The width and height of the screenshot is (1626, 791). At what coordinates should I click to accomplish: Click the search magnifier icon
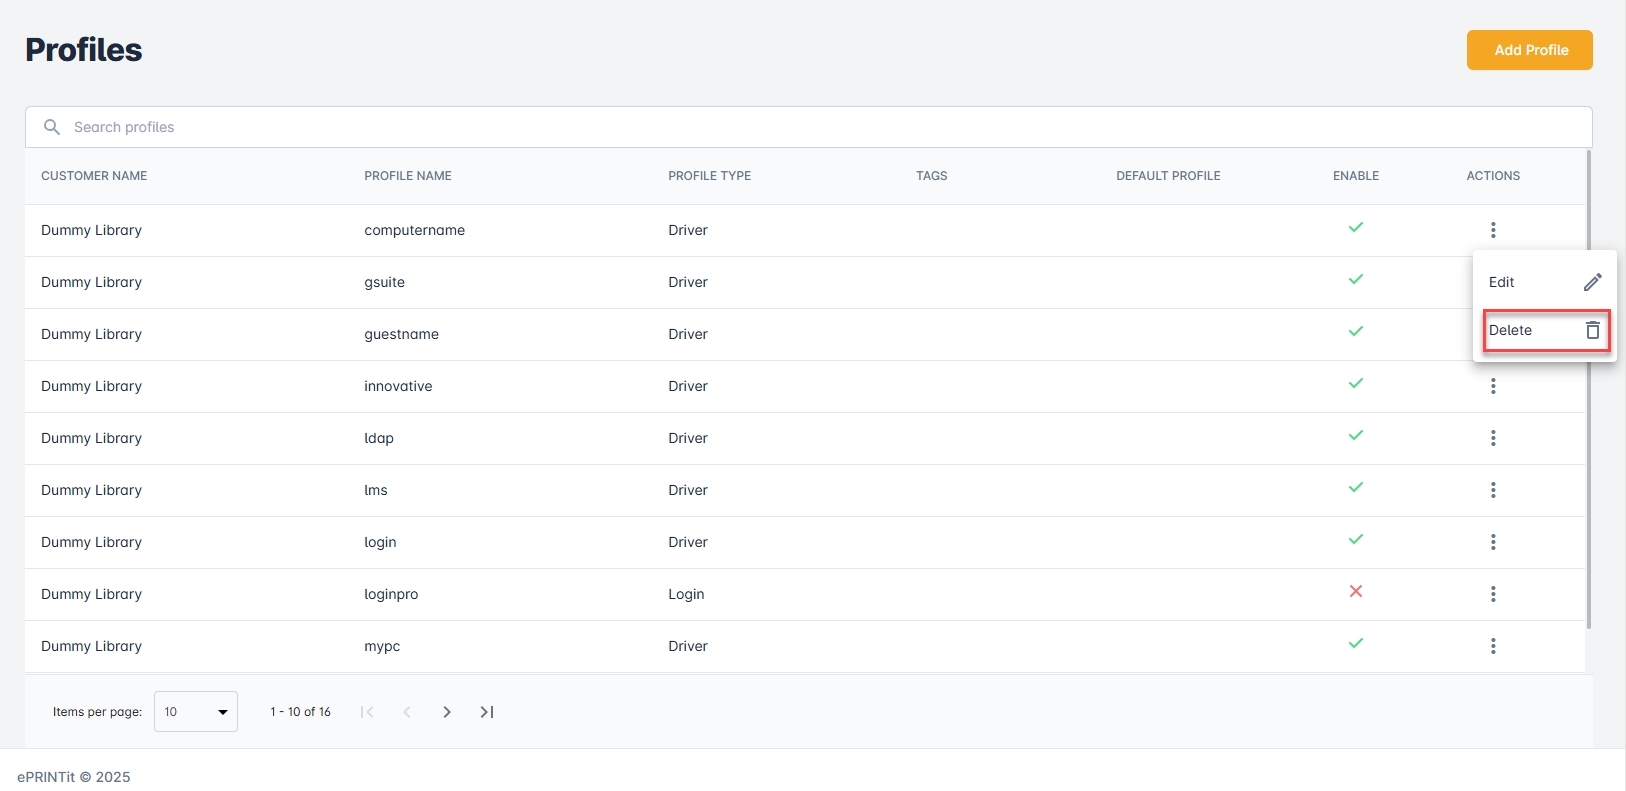(52, 127)
